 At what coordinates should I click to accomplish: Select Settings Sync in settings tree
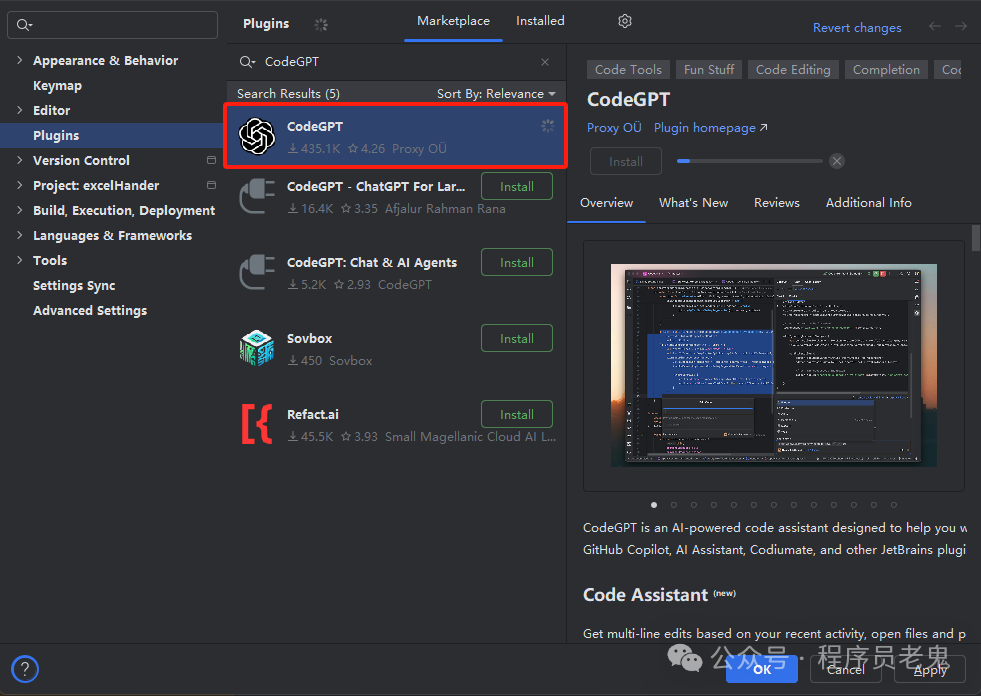(74, 286)
